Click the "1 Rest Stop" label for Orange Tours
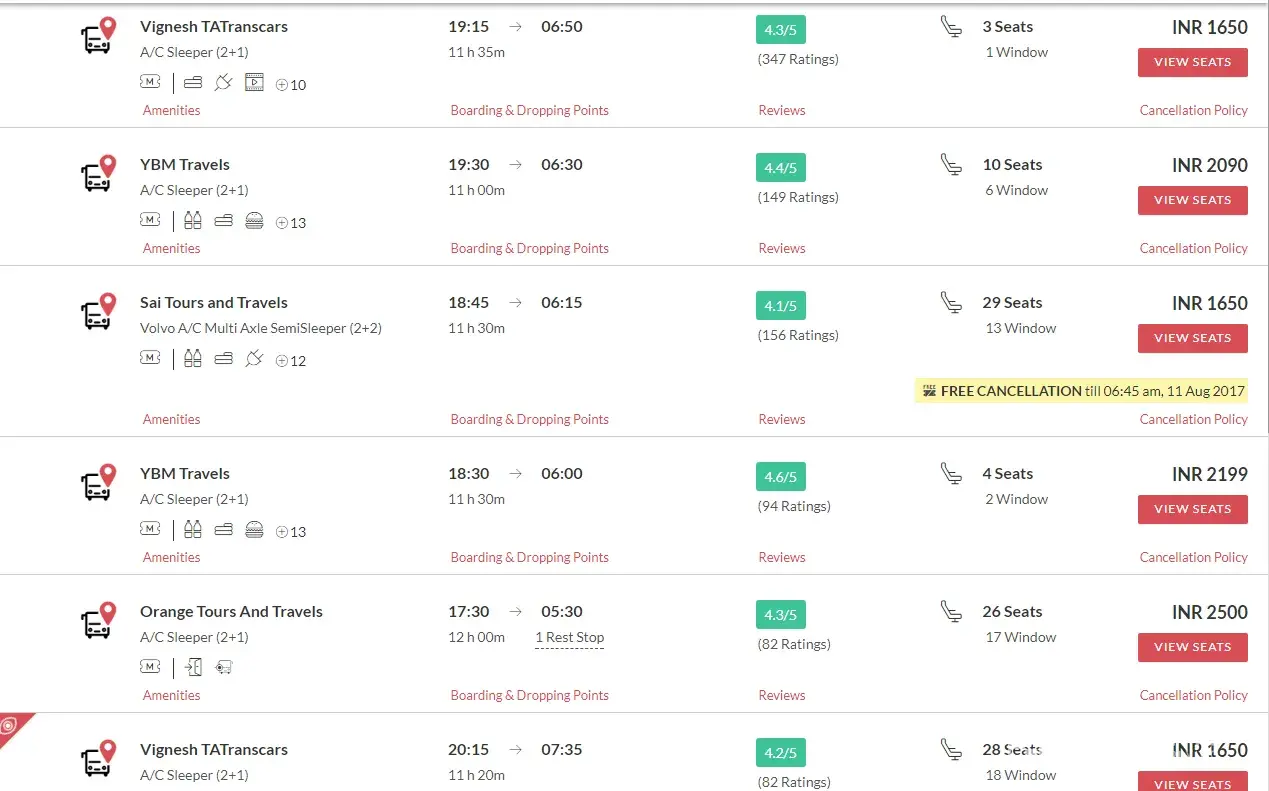Screen dimensions: 1269x791 point(569,637)
